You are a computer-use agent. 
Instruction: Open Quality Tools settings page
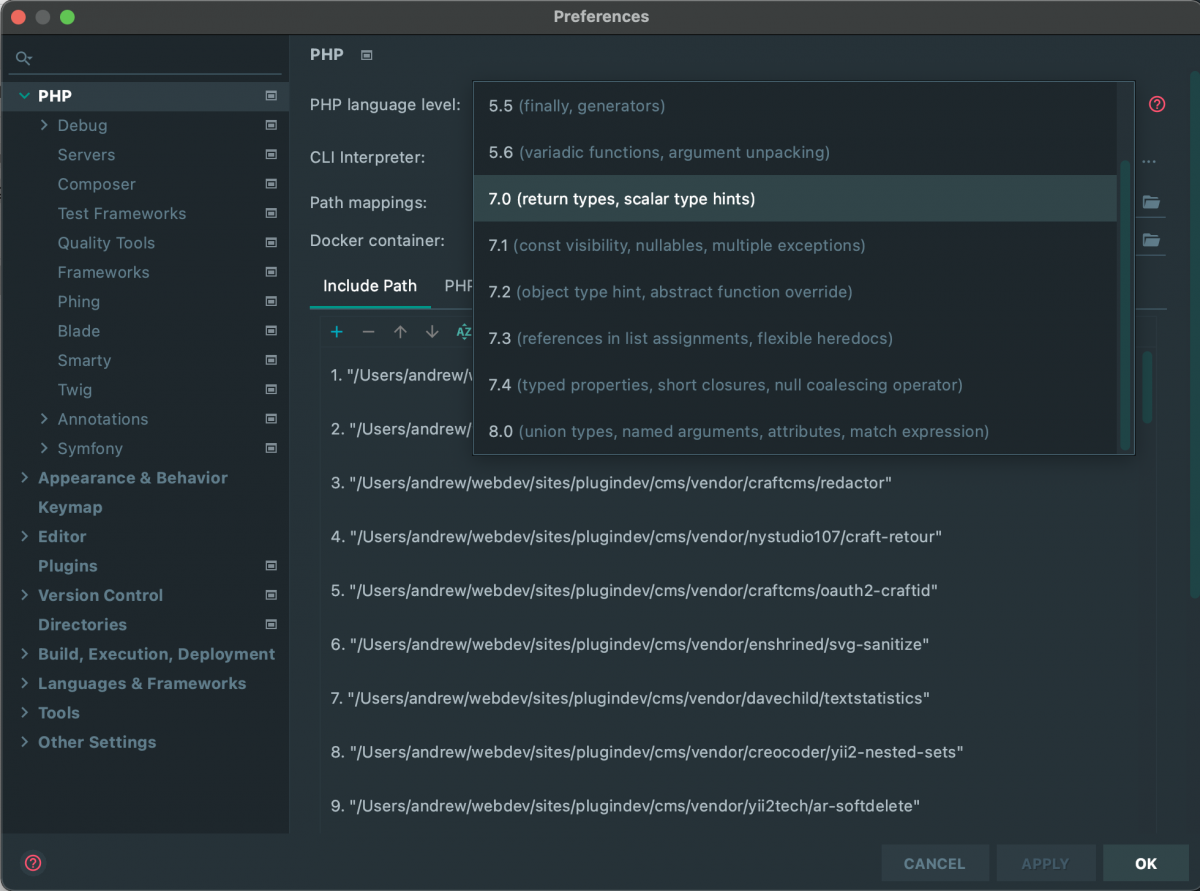[x=106, y=243]
